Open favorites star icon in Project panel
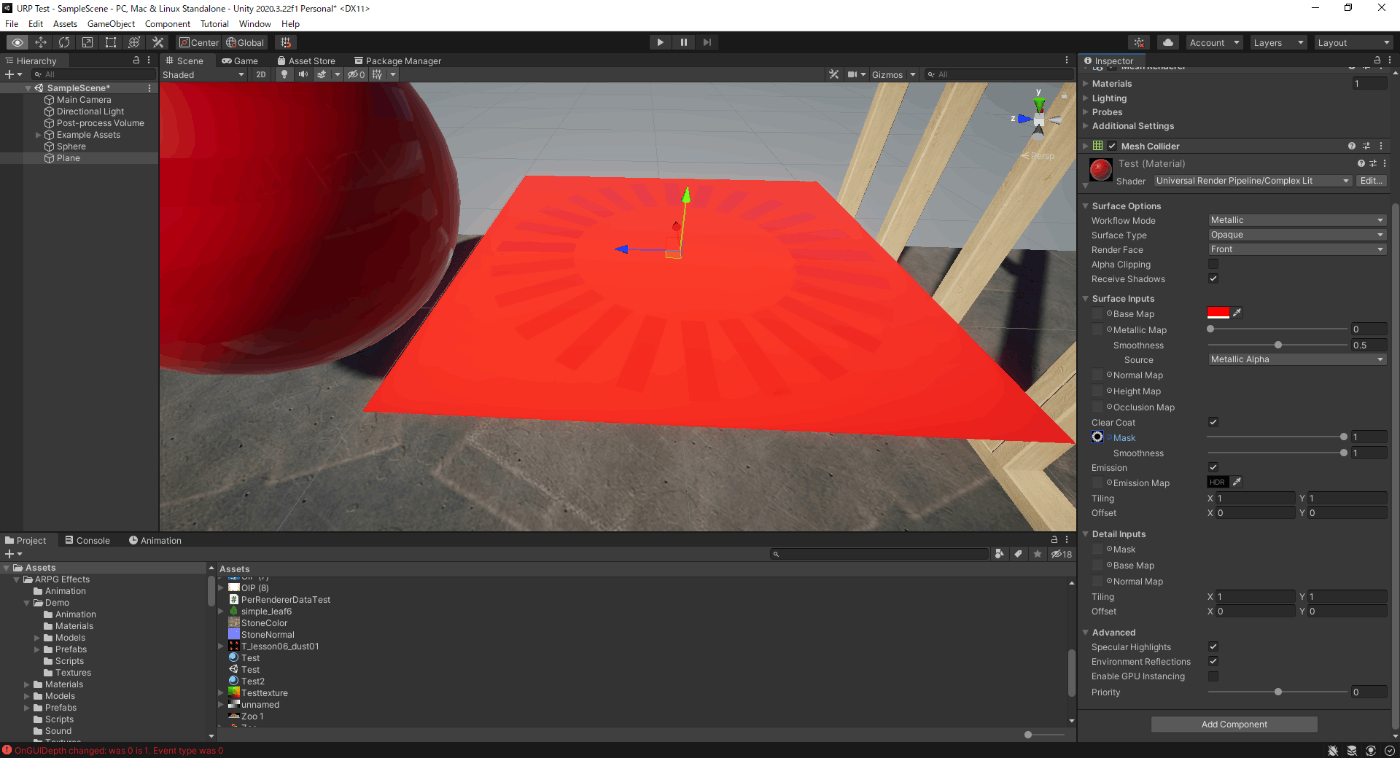Image resolution: width=1400 pixels, height=758 pixels. 1038,554
